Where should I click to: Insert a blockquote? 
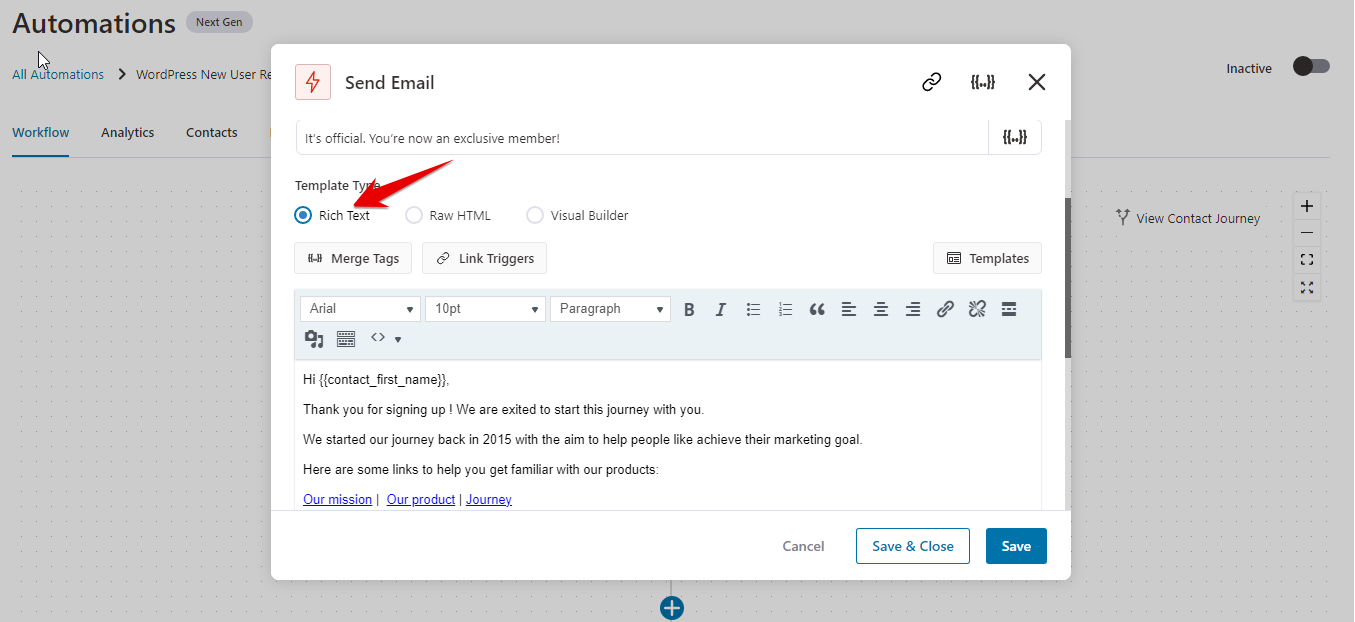pos(817,309)
